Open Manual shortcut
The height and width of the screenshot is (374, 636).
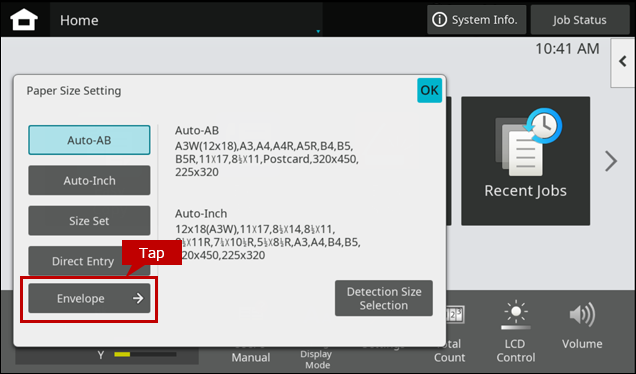tap(251, 357)
